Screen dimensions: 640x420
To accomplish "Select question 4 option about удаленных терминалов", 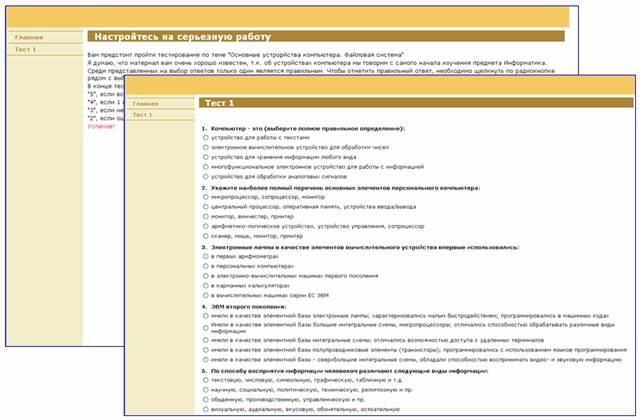I will click(x=206, y=340).
